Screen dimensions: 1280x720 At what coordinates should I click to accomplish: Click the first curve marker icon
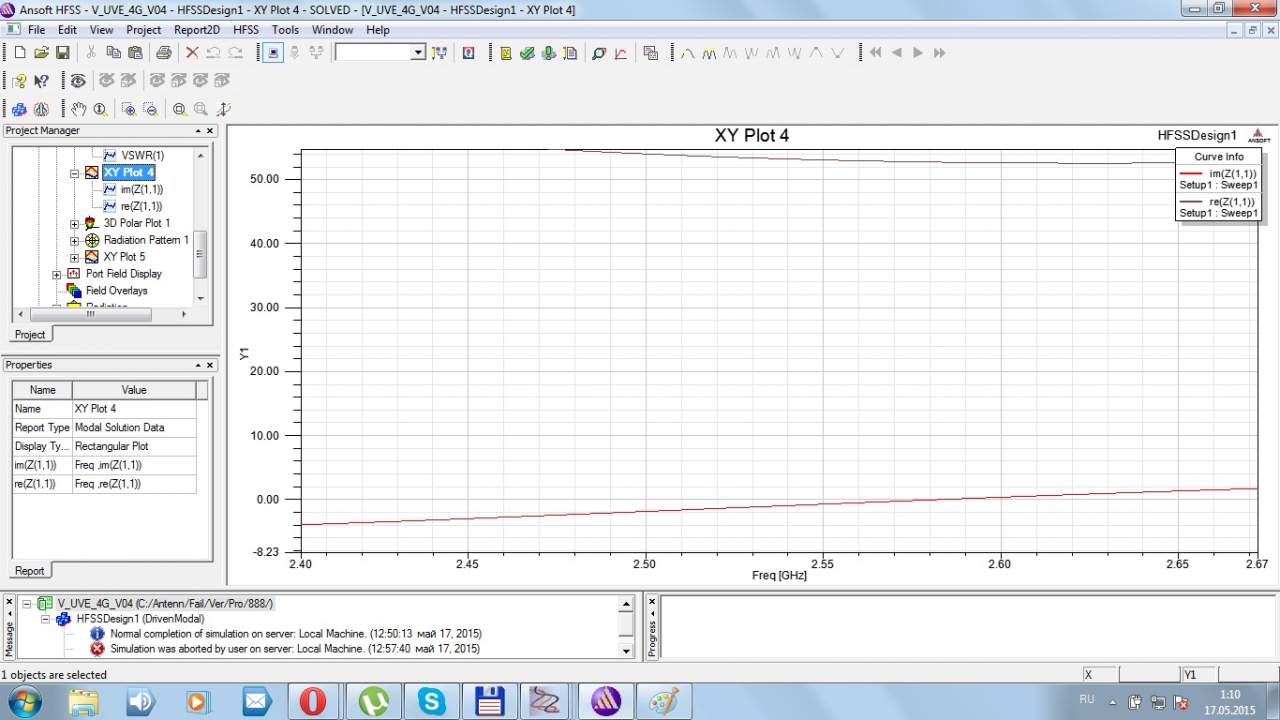point(688,53)
